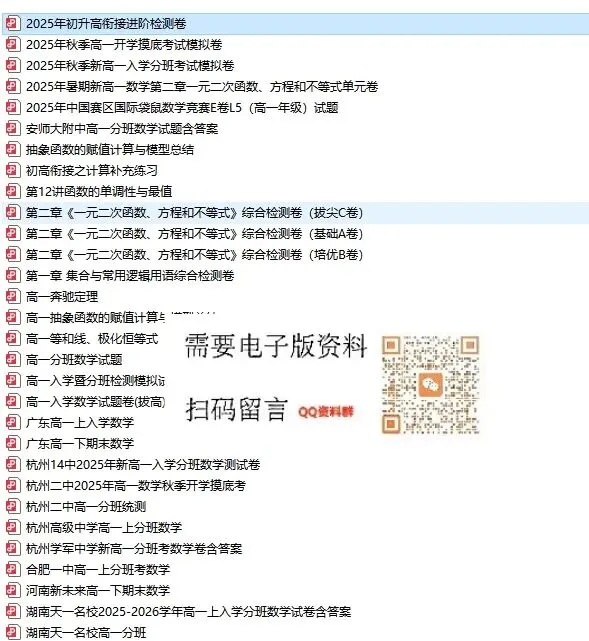Image resolution: width=589 pixels, height=641 pixels.
Task: Click PDF icon beside 袋鼠数学竞赛E卷L5 file
Action: coord(13,108)
